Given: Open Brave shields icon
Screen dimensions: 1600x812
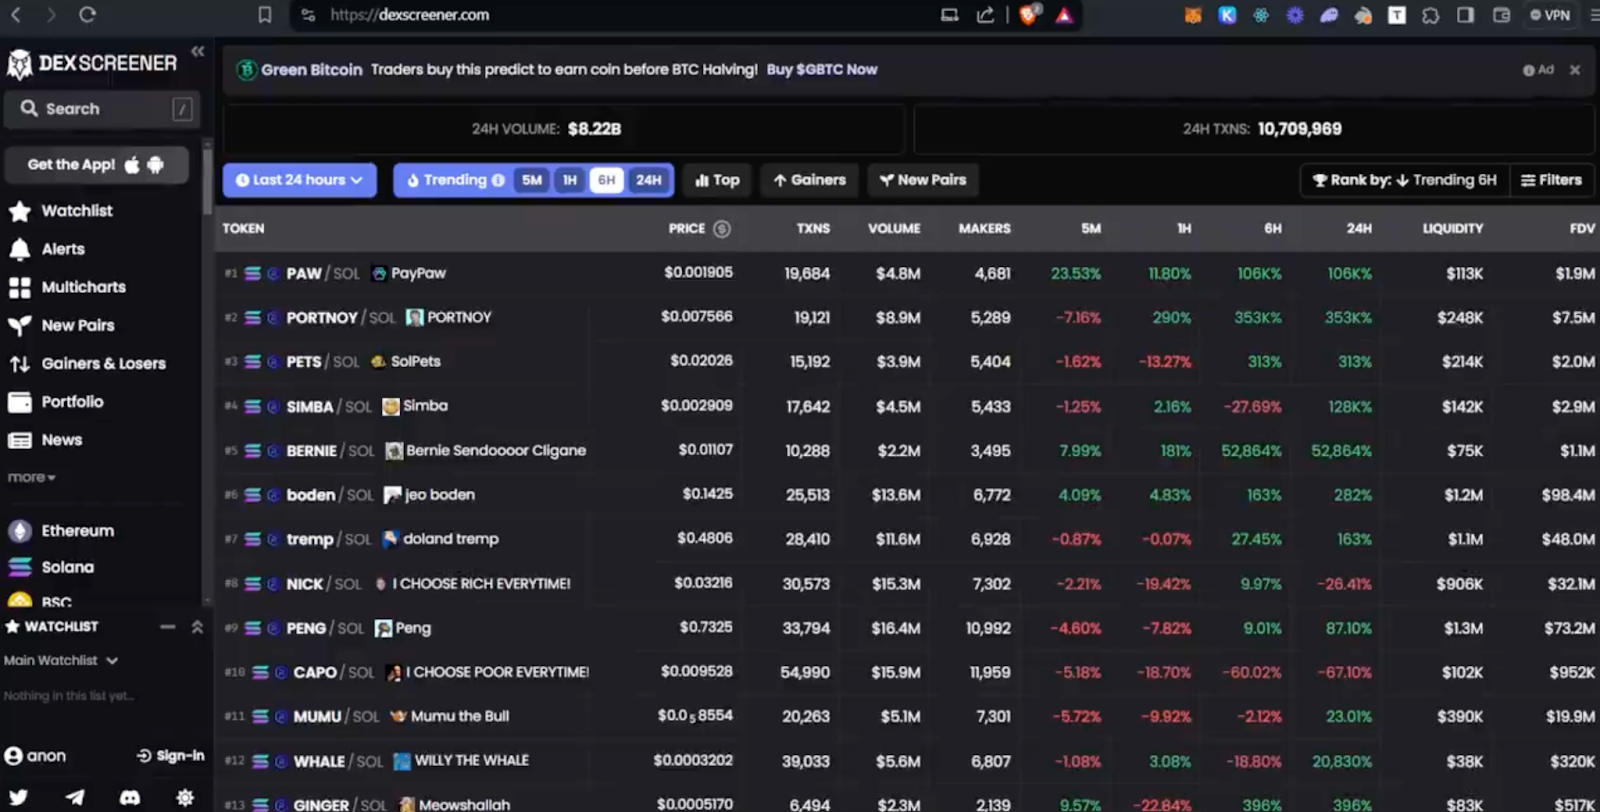Looking at the screenshot, I should [x=1029, y=15].
